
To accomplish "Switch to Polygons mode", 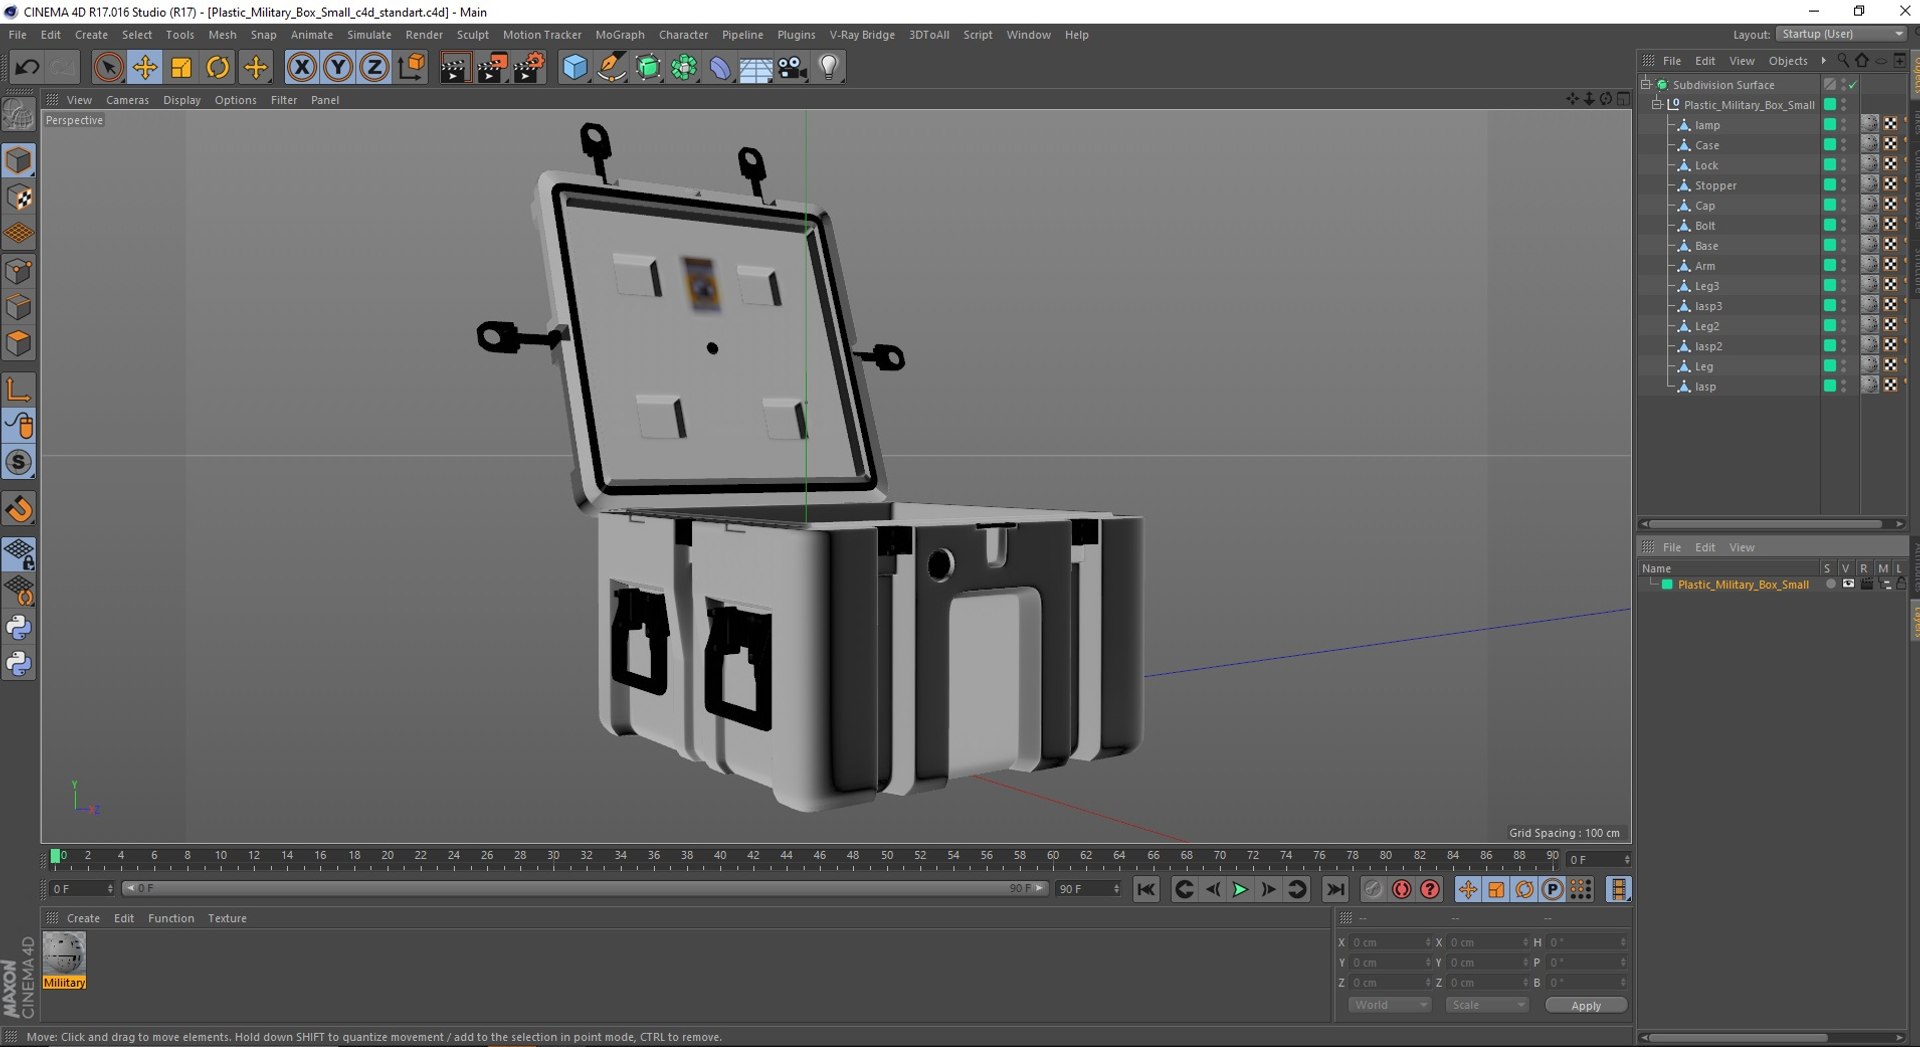I will click(19, 343).
